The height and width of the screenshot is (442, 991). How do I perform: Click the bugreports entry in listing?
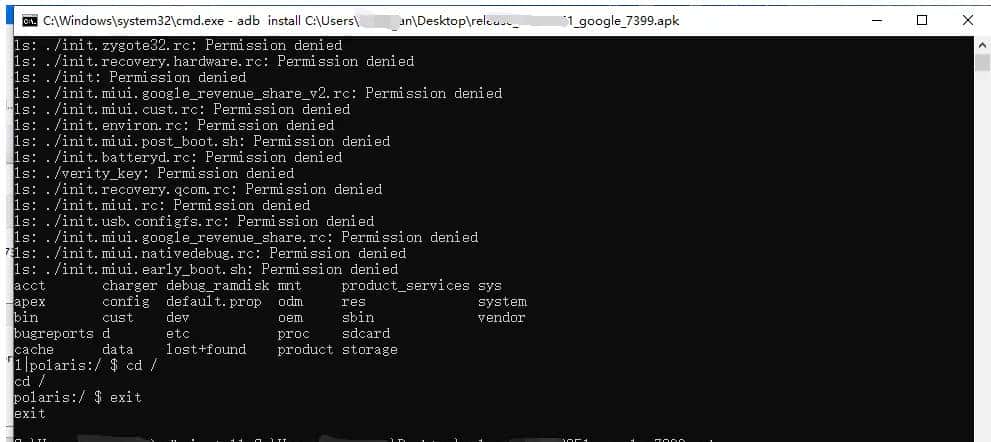pyautogui.click(x=54, y=333)
